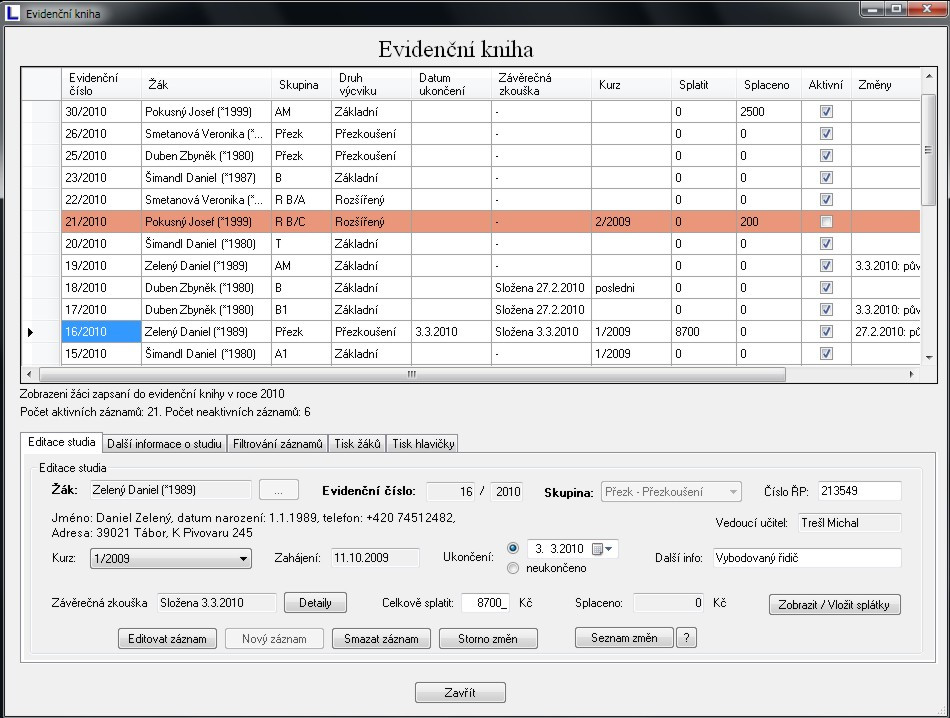Click the Splaceno column header
This screenshot has height=718, width=950.
click(769, 84)
